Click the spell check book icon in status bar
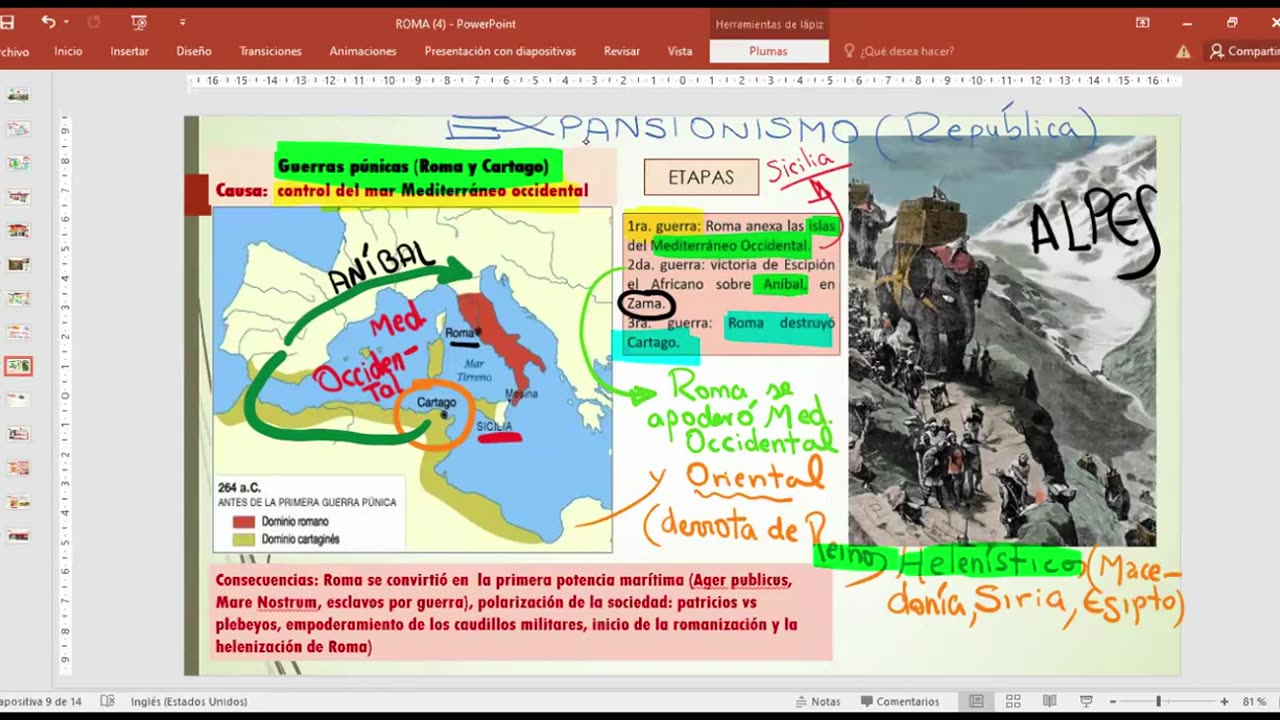 click(x=108, y=702)
